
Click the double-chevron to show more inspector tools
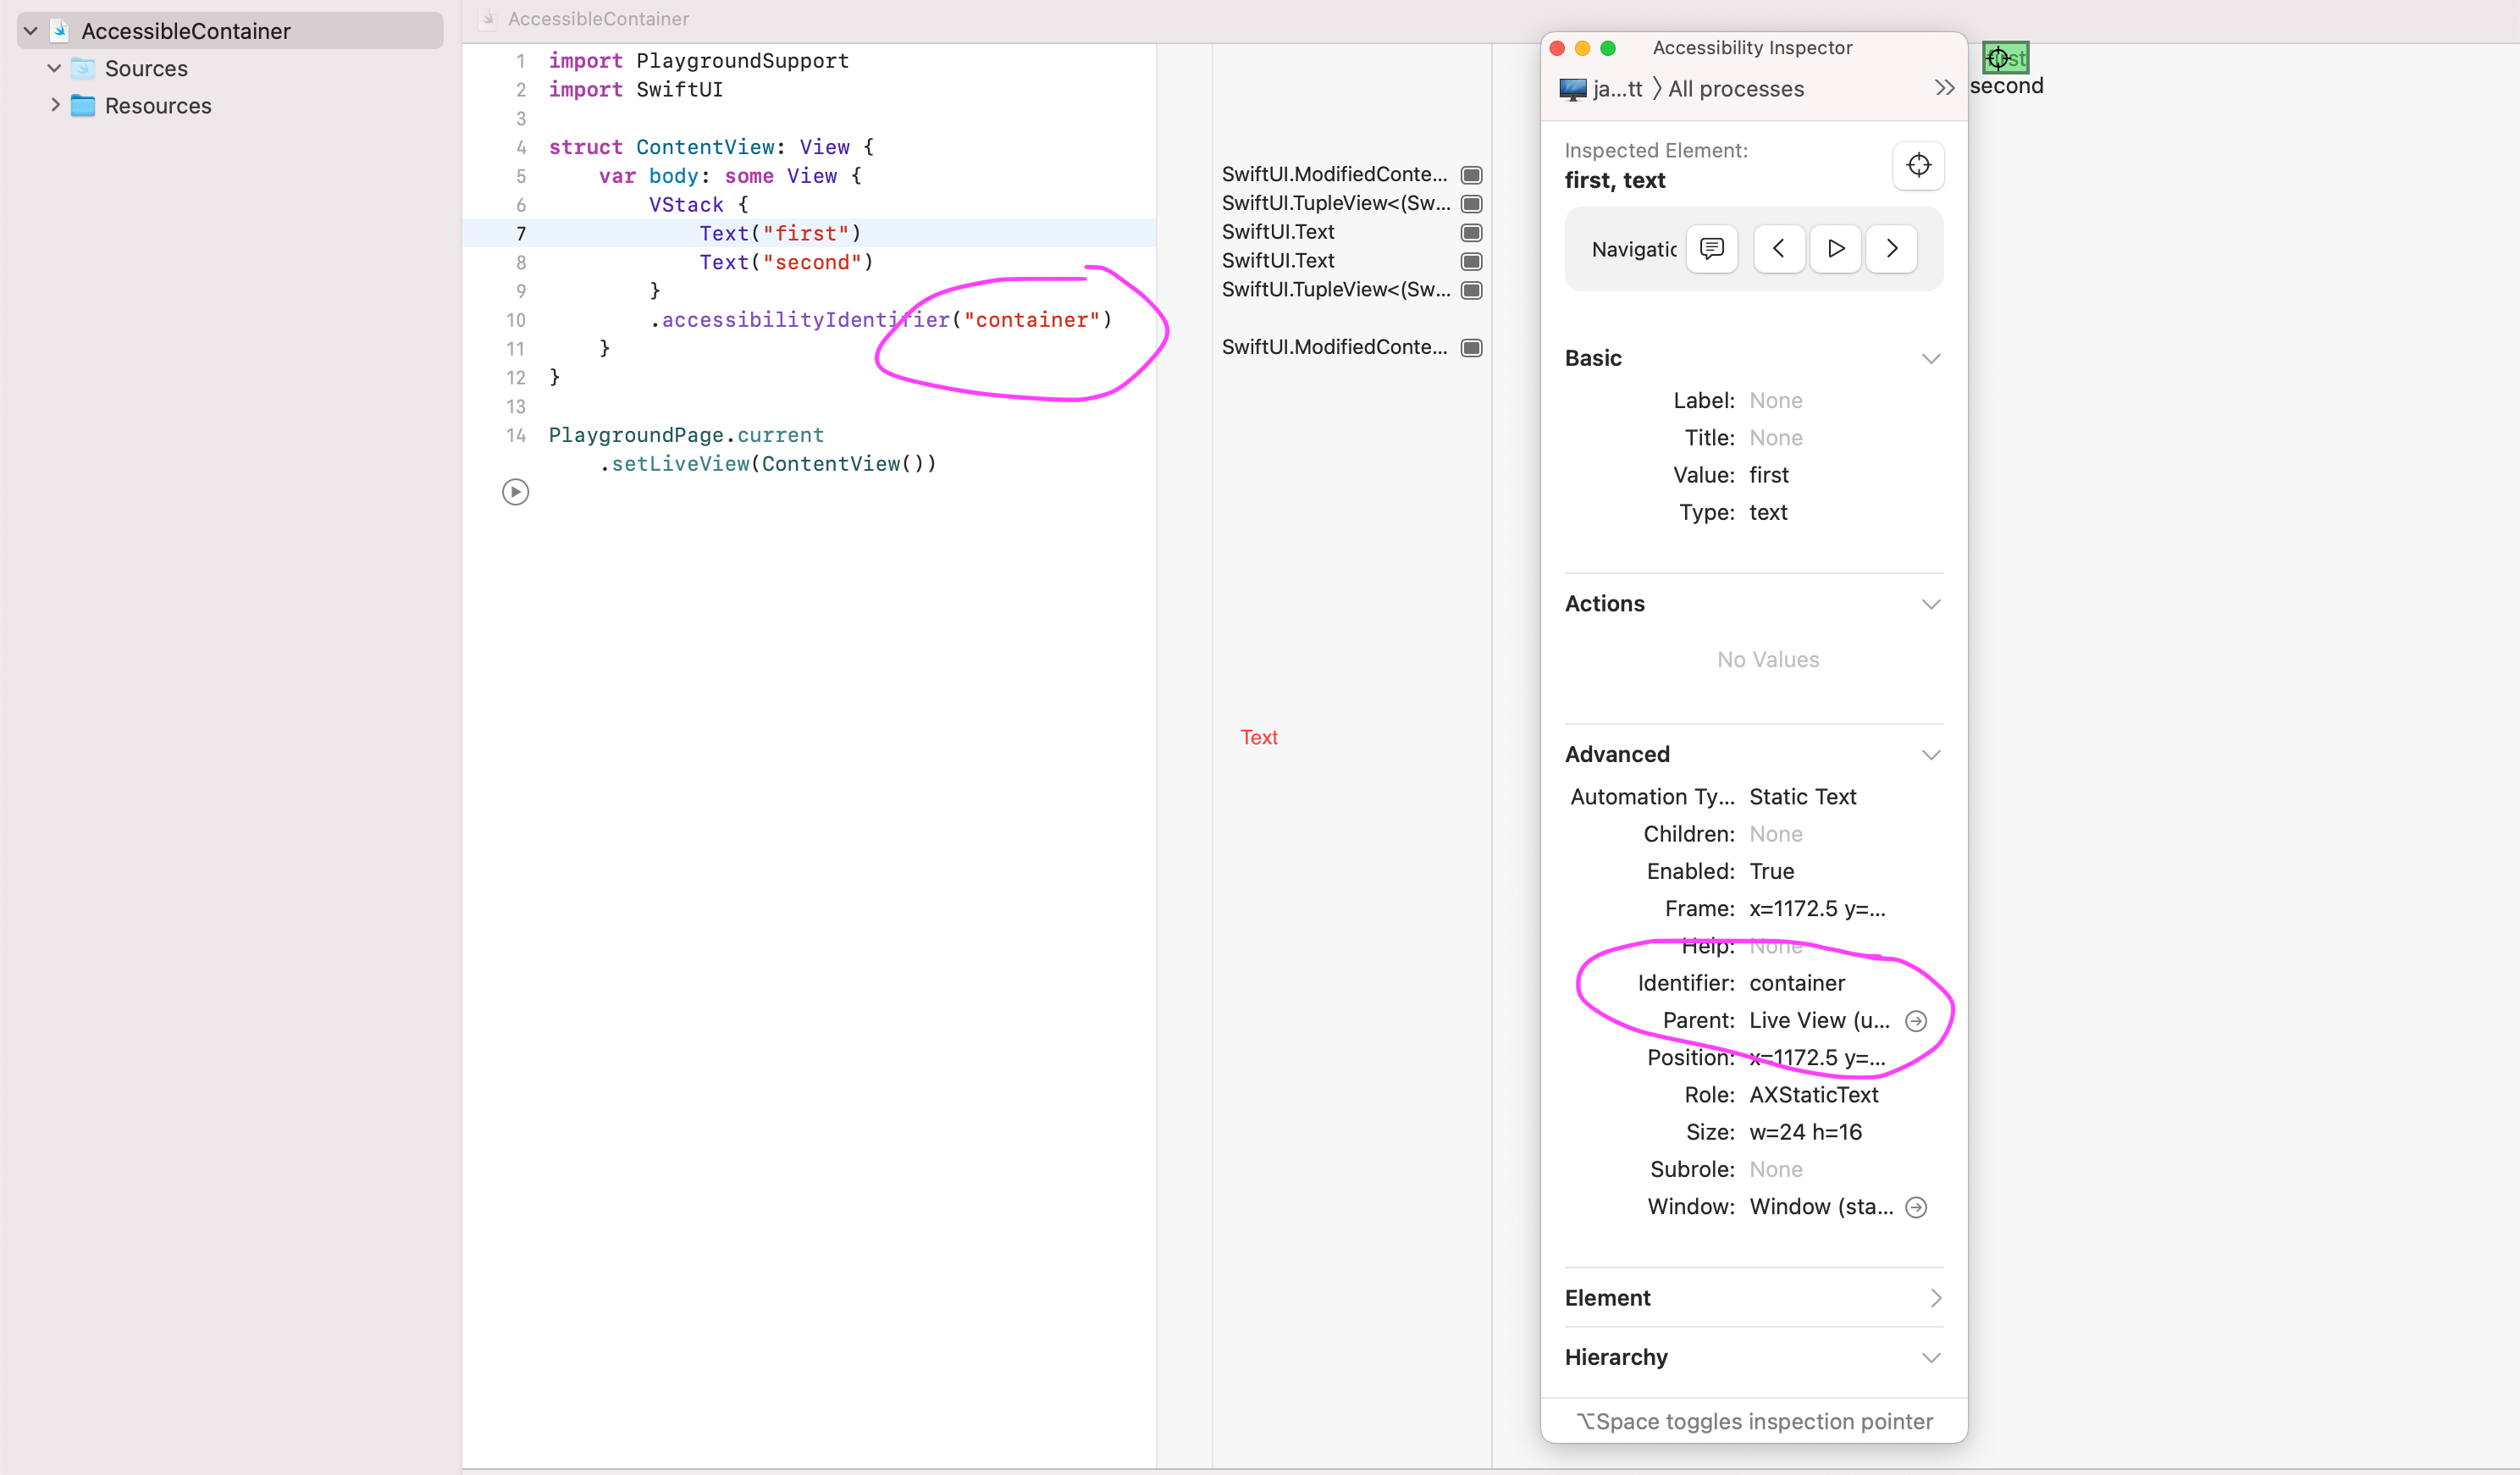tap(1944, 88)
